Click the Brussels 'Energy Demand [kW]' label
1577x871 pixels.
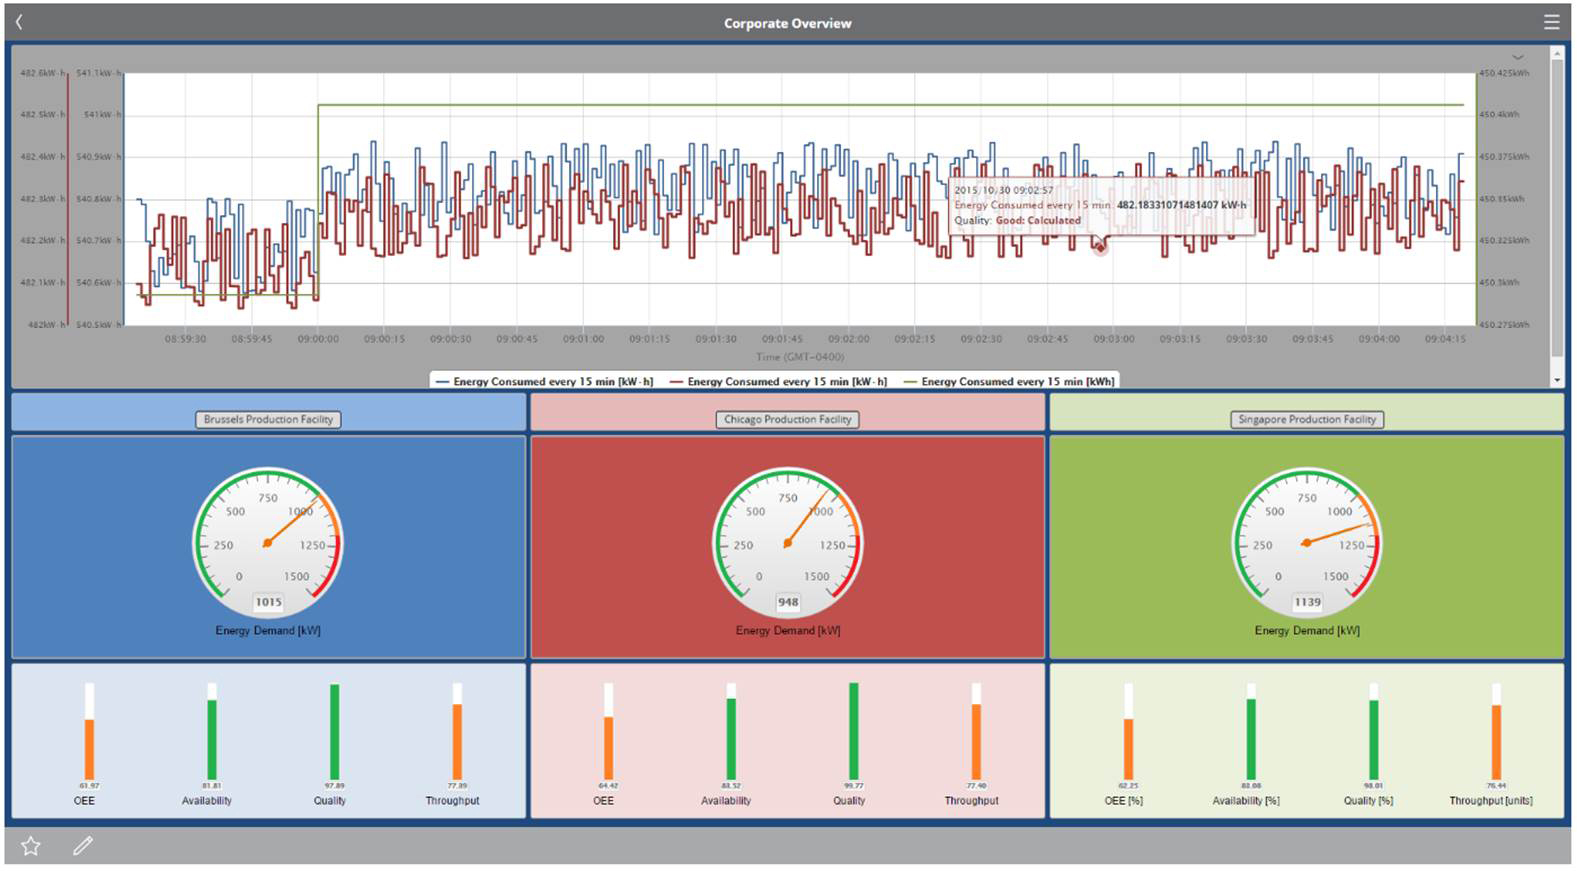[x=268, y=631]
